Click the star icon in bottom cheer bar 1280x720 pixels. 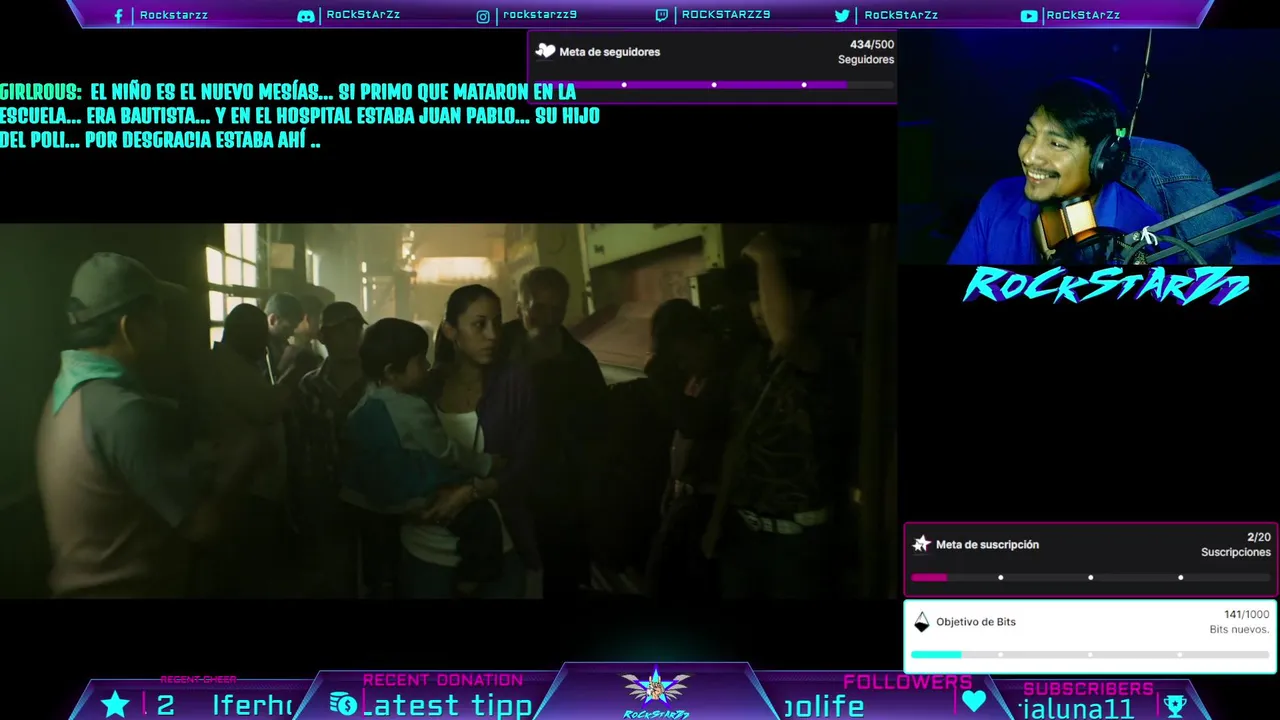pyautogui.click(x=115, y=704)
